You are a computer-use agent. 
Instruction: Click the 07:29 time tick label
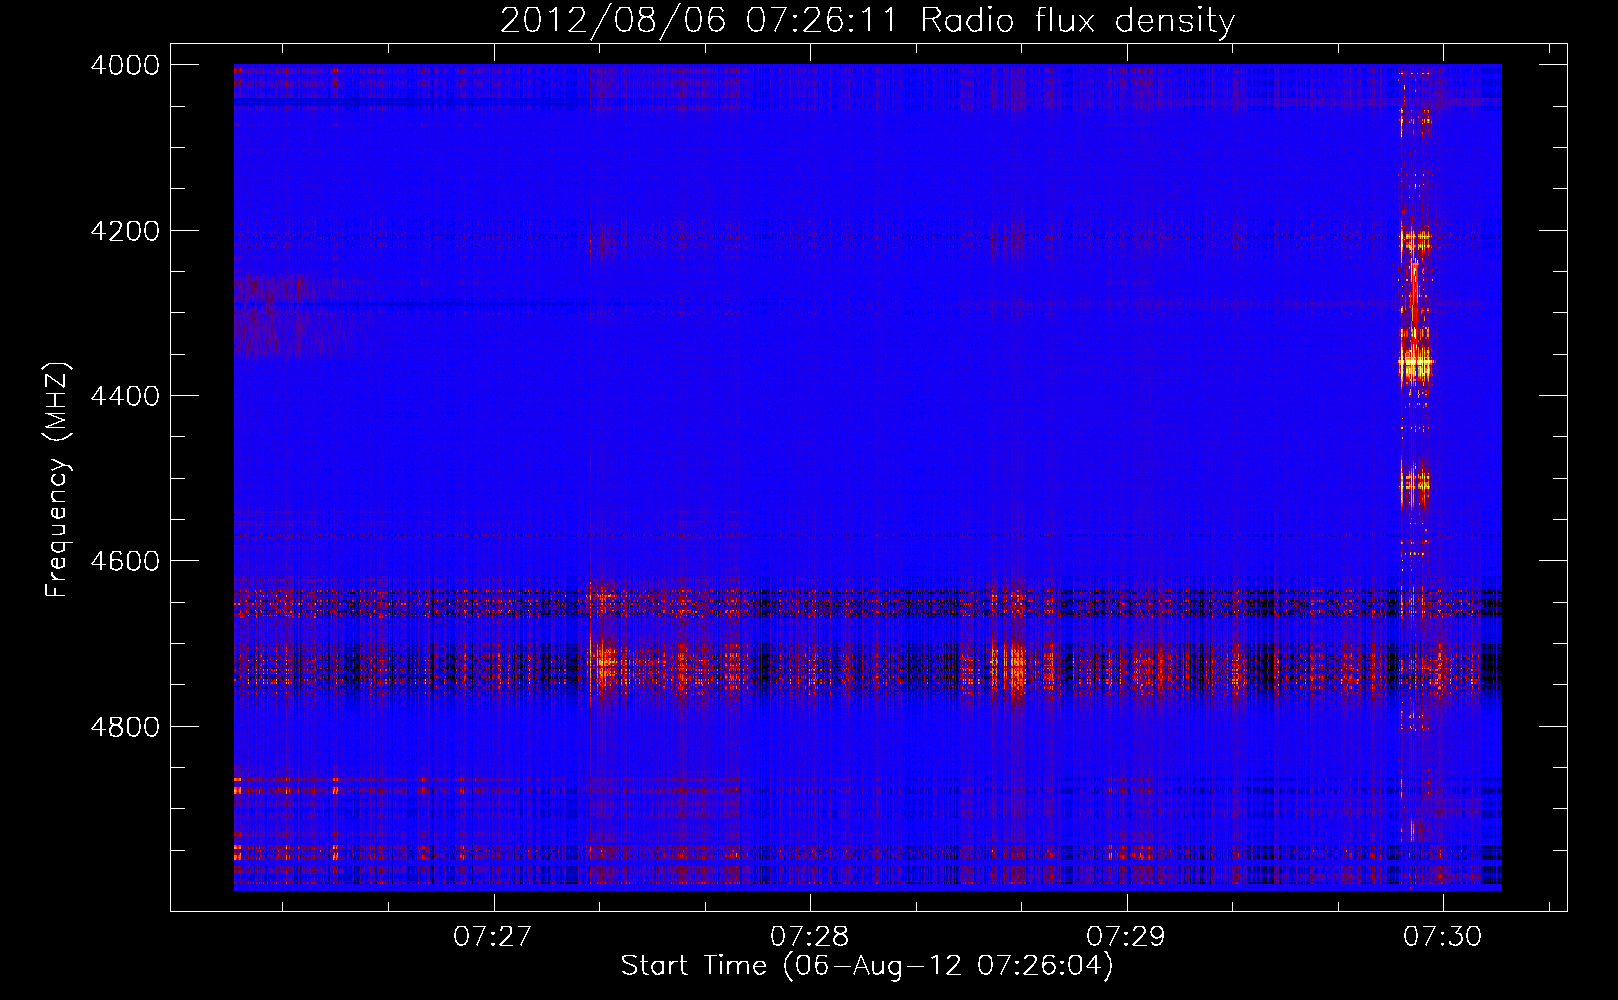click(1126, 937)
